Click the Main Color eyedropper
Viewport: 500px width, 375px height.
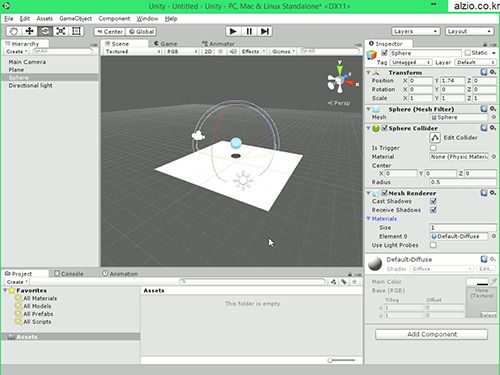(x=494, y=282)
